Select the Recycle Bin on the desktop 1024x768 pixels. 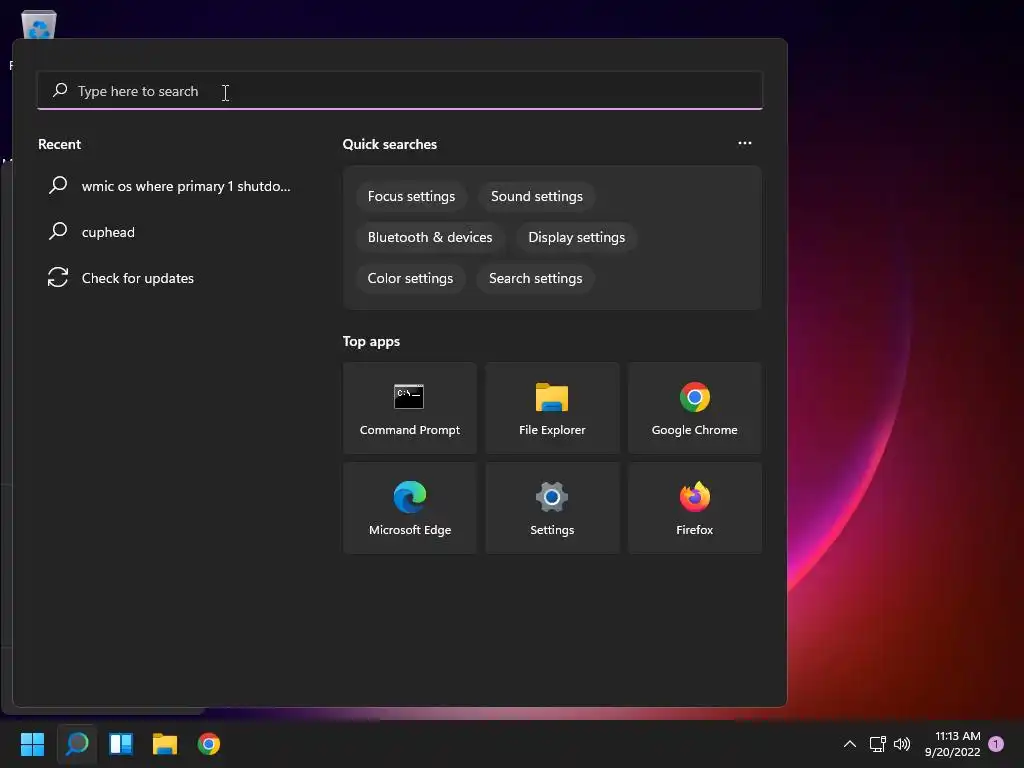coord(39,25)
